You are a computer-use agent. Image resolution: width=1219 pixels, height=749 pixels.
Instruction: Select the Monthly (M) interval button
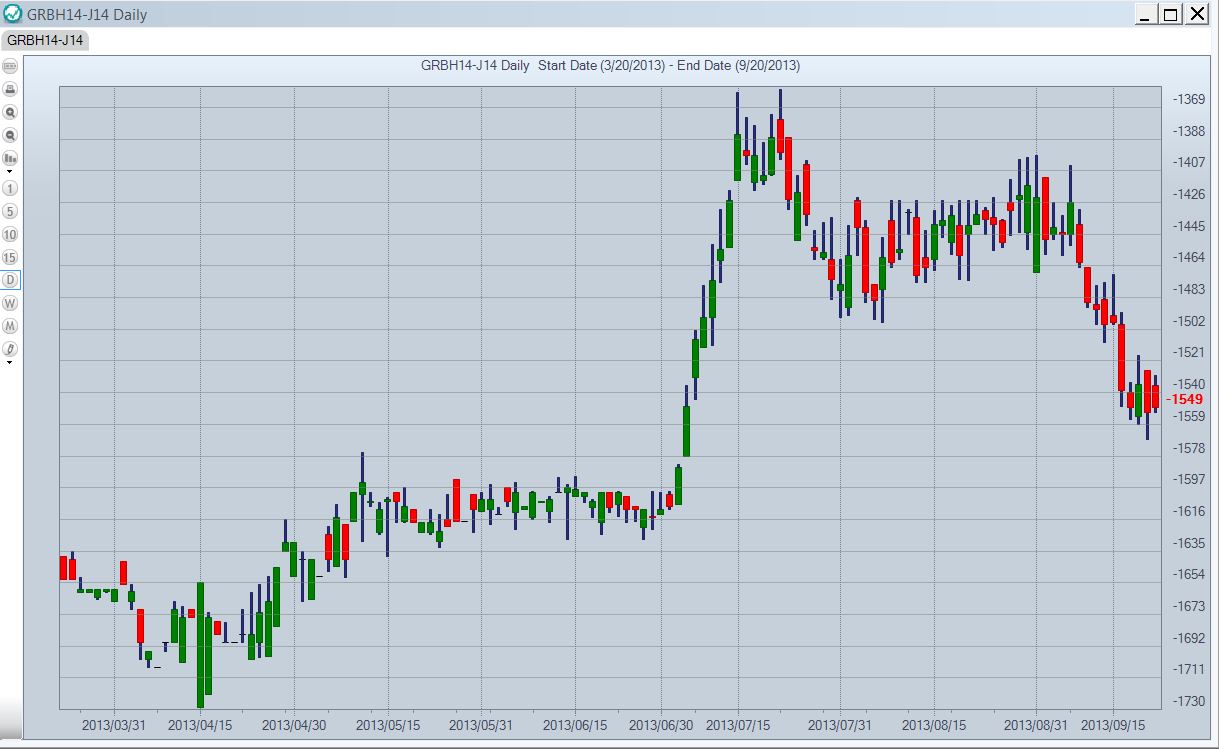(11, 326)
